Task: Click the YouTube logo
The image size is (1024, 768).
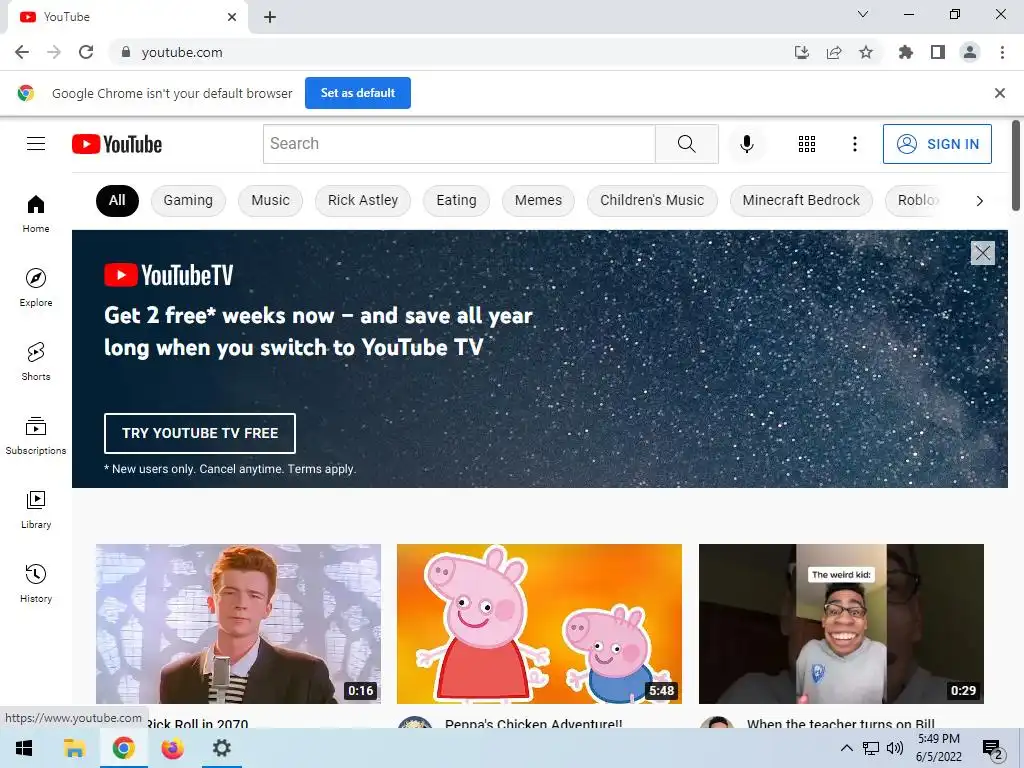Action: [x=117, y=144]
